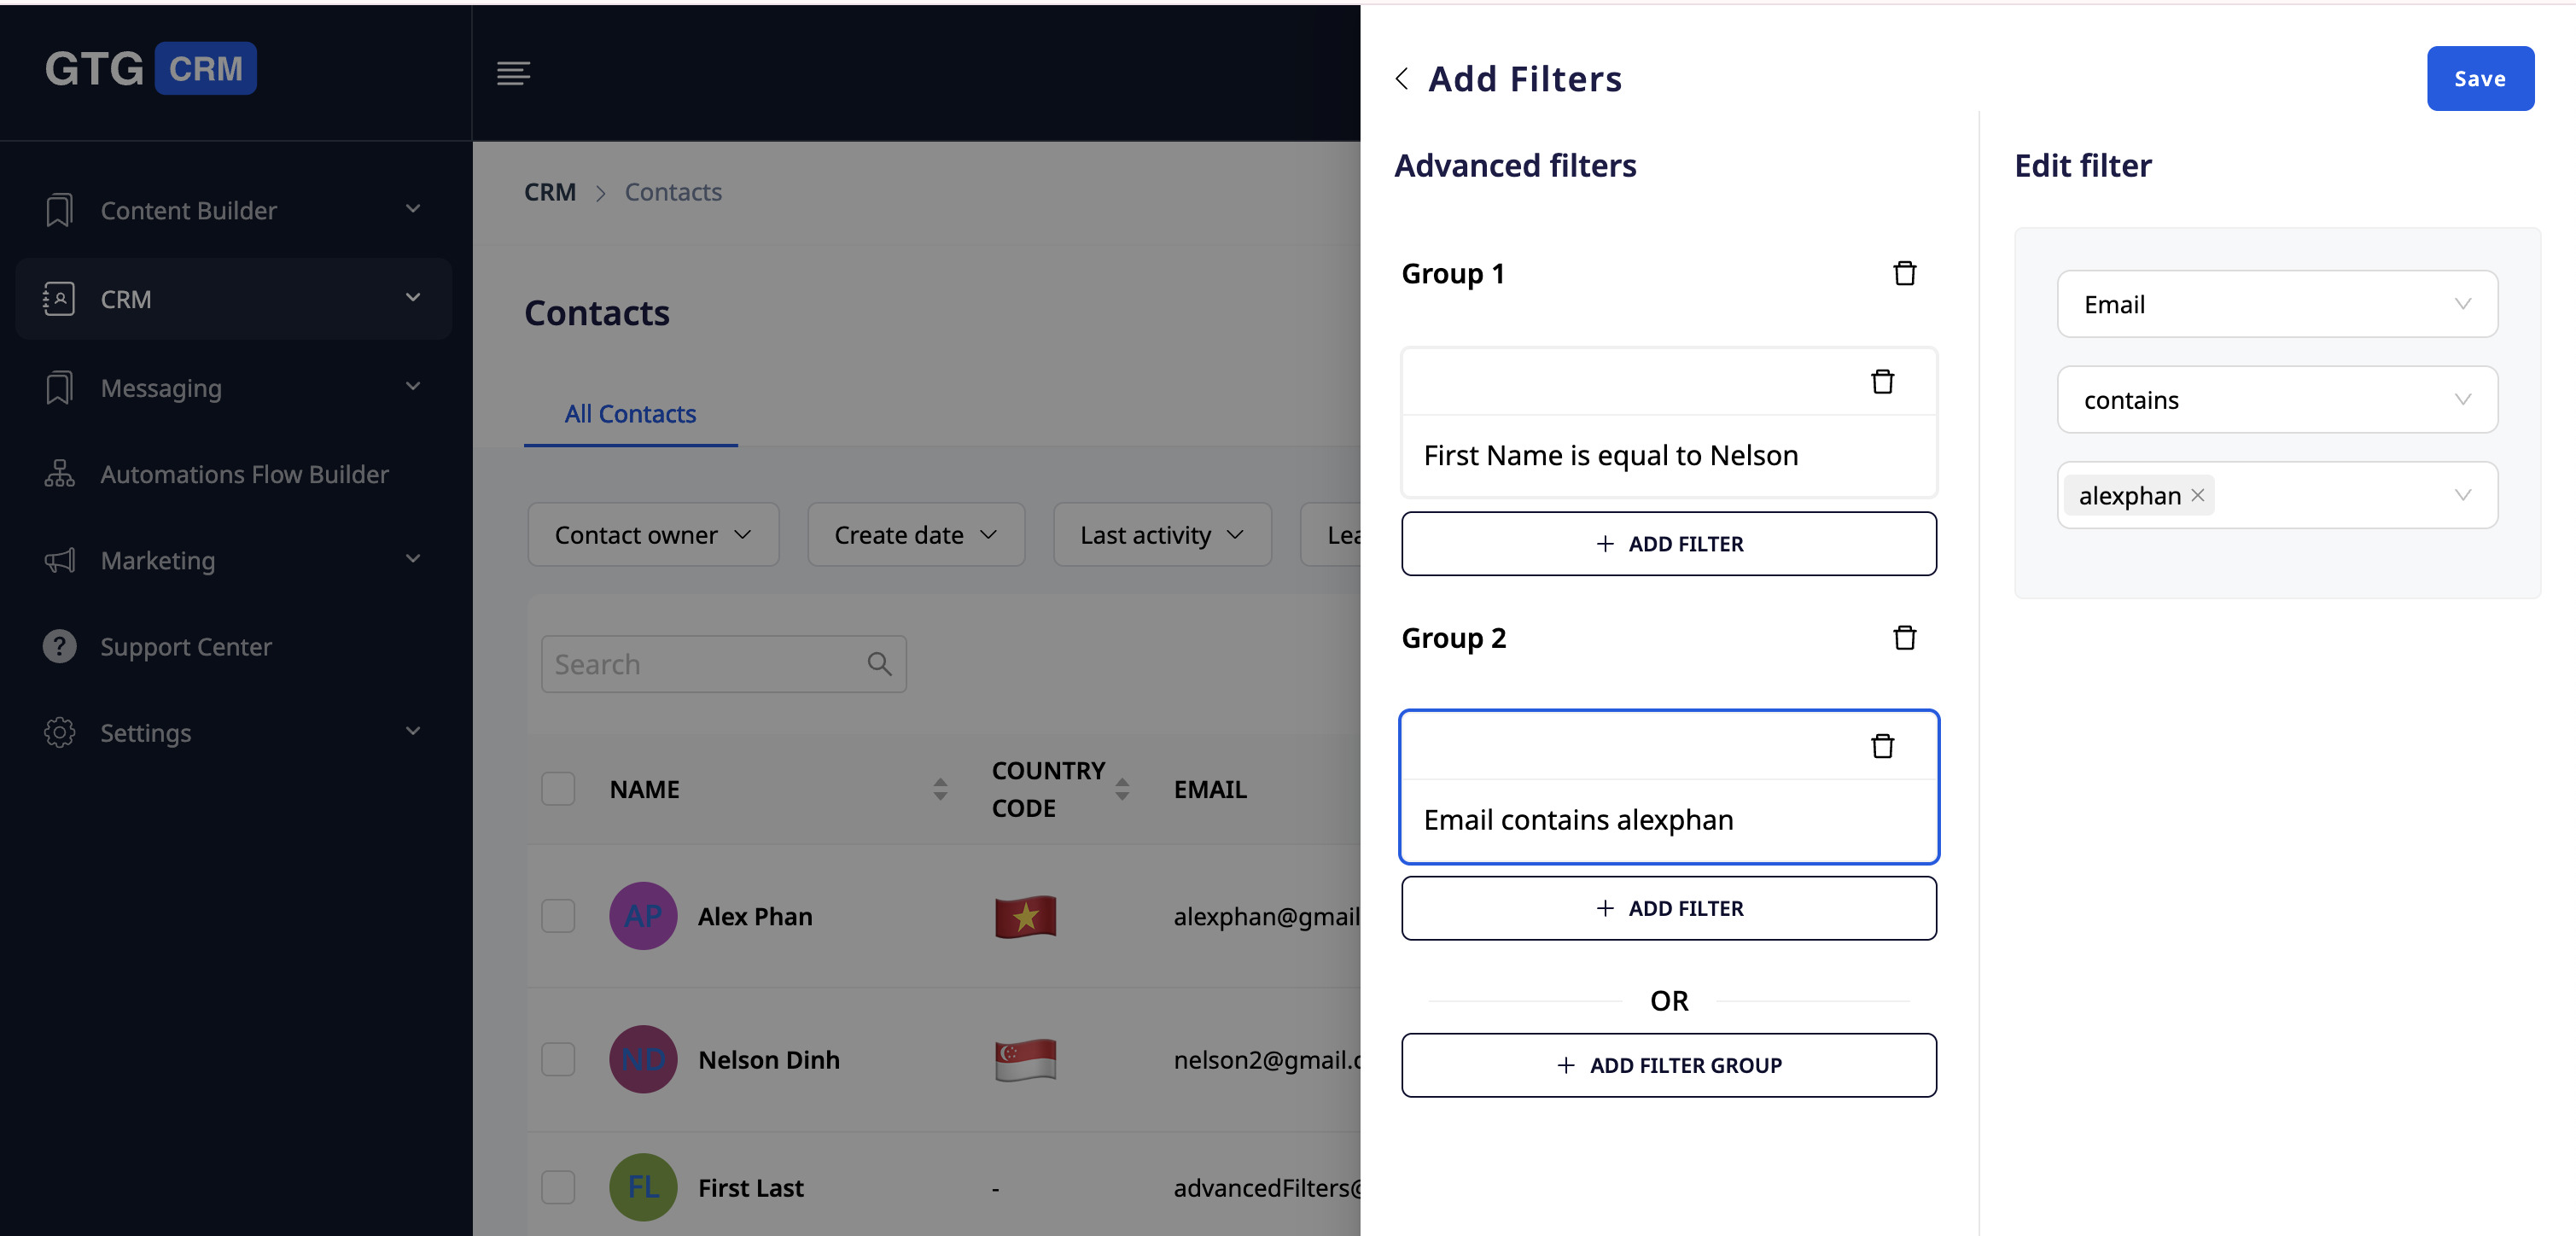The width and height of the screenshot is (2576, 1236).
Task: Open the alexphan value dropdown arrow
Action: point(2462,495)
